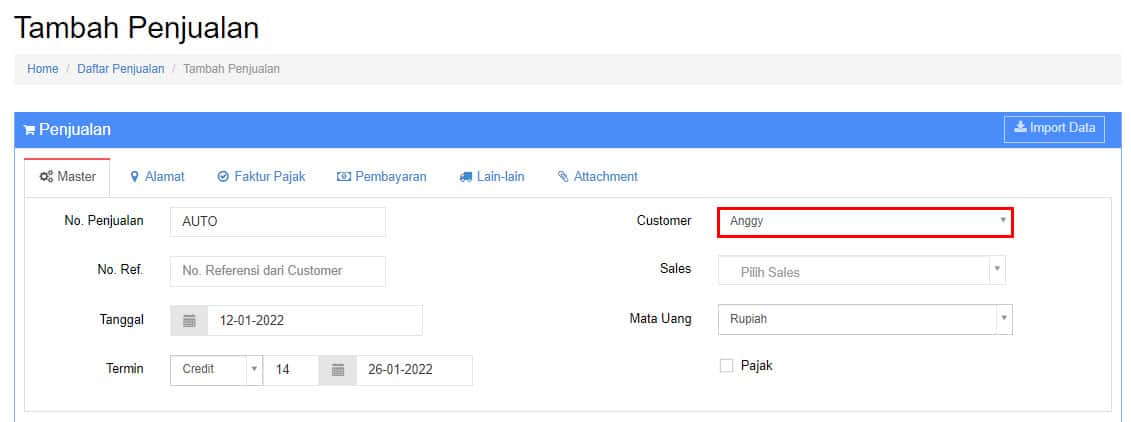This screenshot has height=422, width=1131.
Task: Click the gears icon on Master tab
Action: [45, 177]
